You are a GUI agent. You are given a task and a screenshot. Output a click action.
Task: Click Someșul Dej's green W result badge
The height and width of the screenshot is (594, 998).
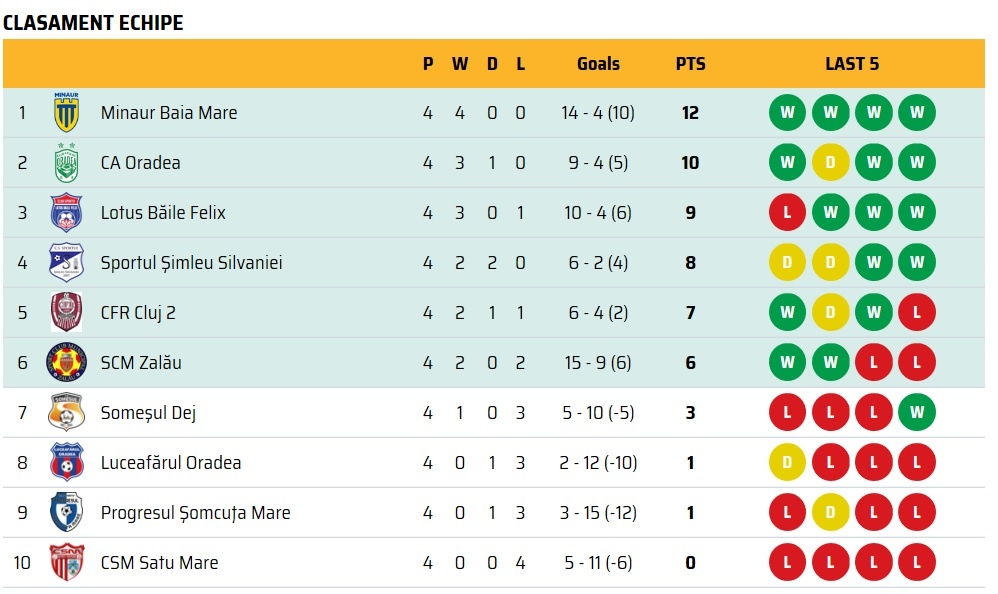[916, 413]
